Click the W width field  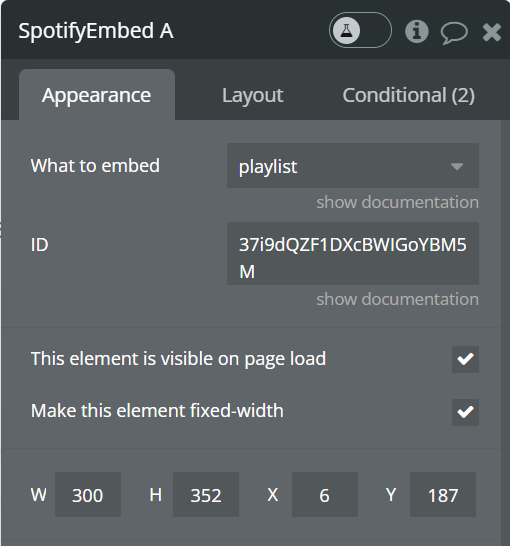click(x=88, y=494)
